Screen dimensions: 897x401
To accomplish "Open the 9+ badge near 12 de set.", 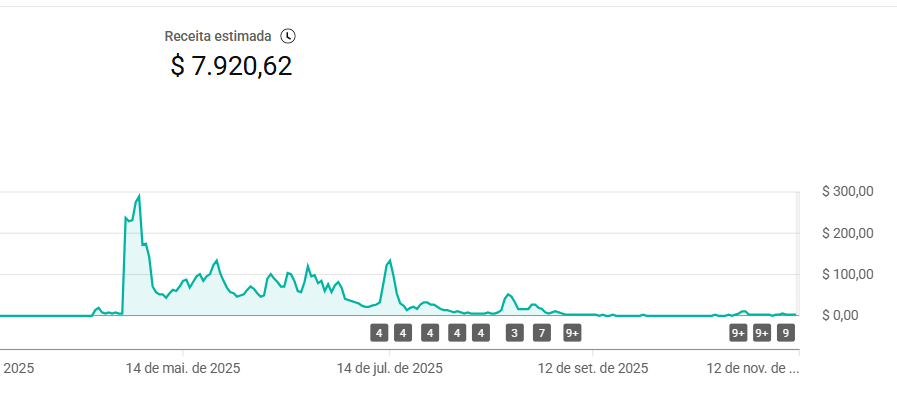I will pyautogui.click(x=572, y=333).
